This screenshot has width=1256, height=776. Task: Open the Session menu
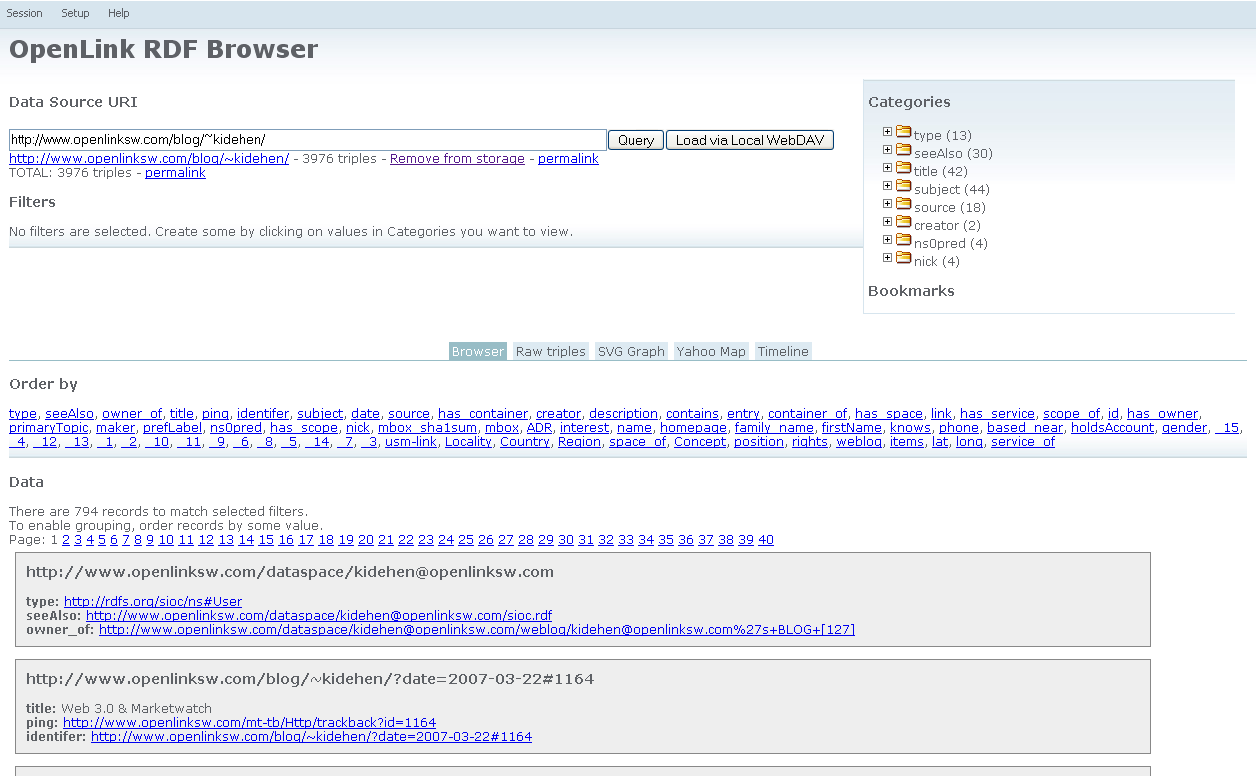25,13
